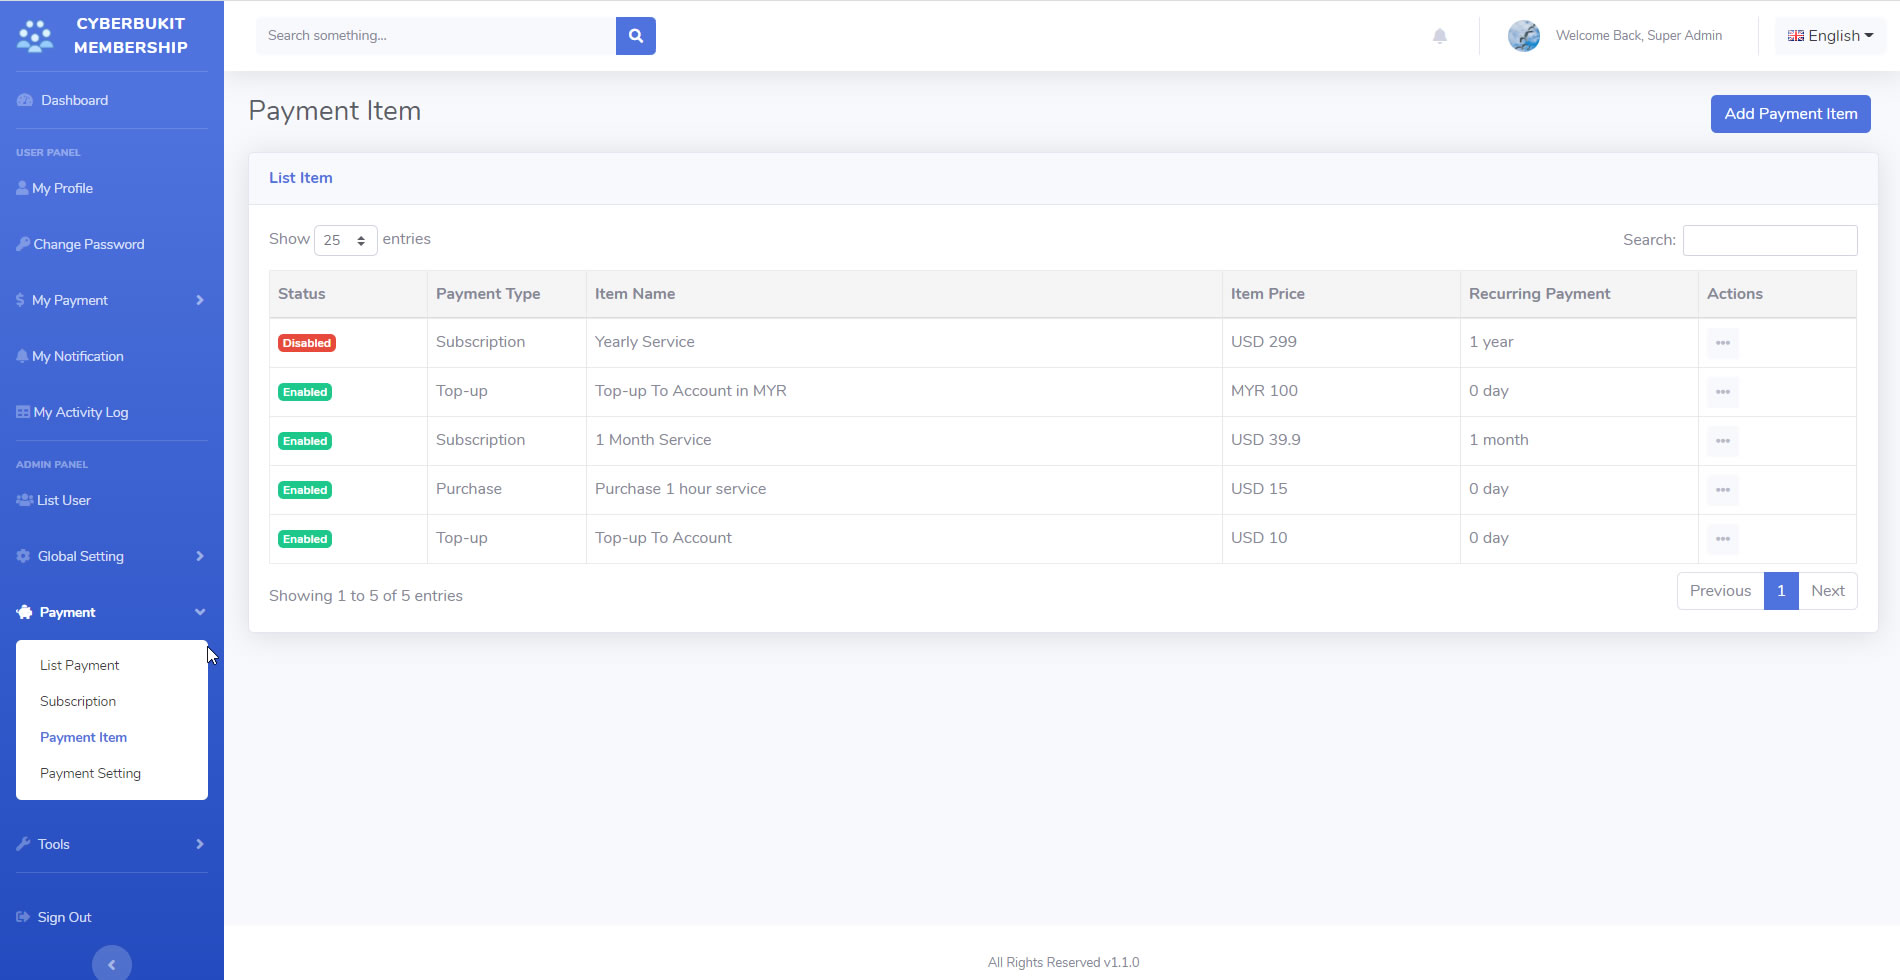Collapse the Payment sidebar section
The height and width of the screenshot is (980, 1900).
coord(110,612)
